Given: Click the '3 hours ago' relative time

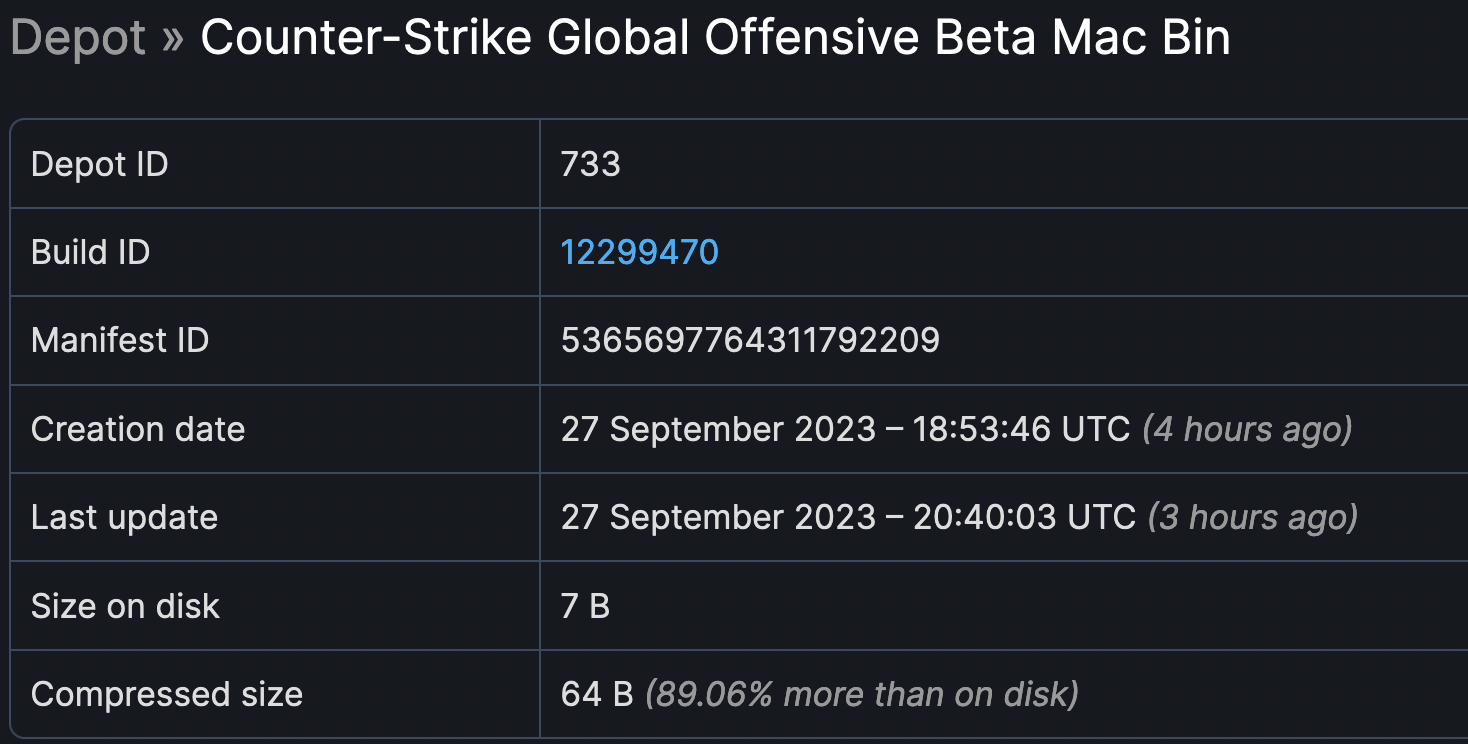Looking at the screenshot, I should [x=1252, y=517].
